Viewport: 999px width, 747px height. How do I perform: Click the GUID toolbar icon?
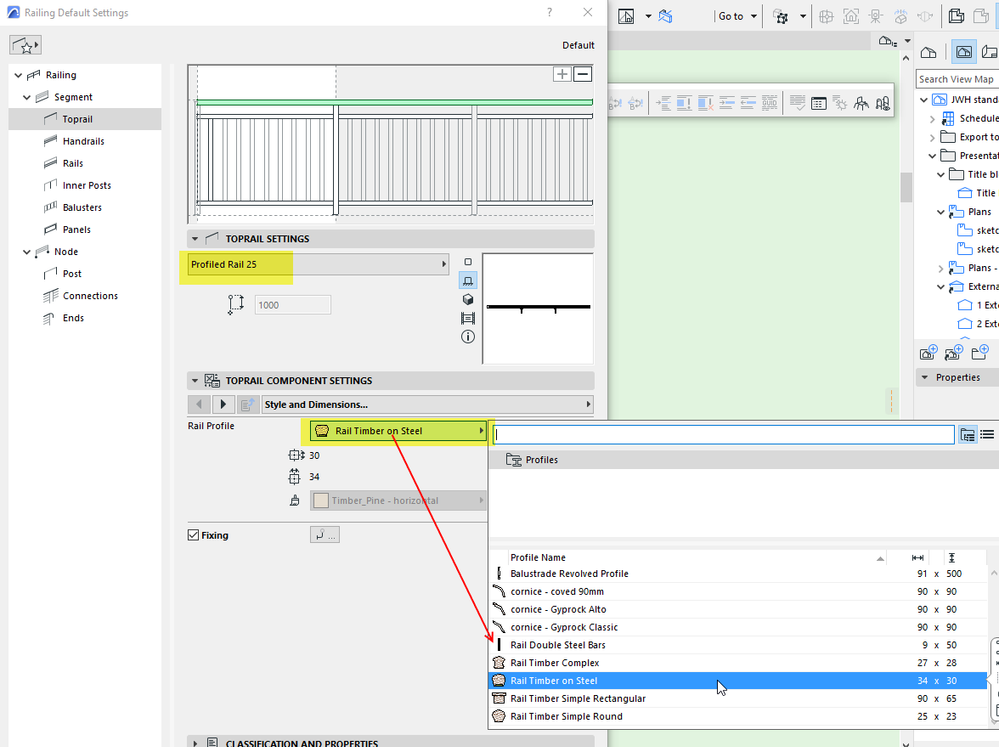coord(770,103)
